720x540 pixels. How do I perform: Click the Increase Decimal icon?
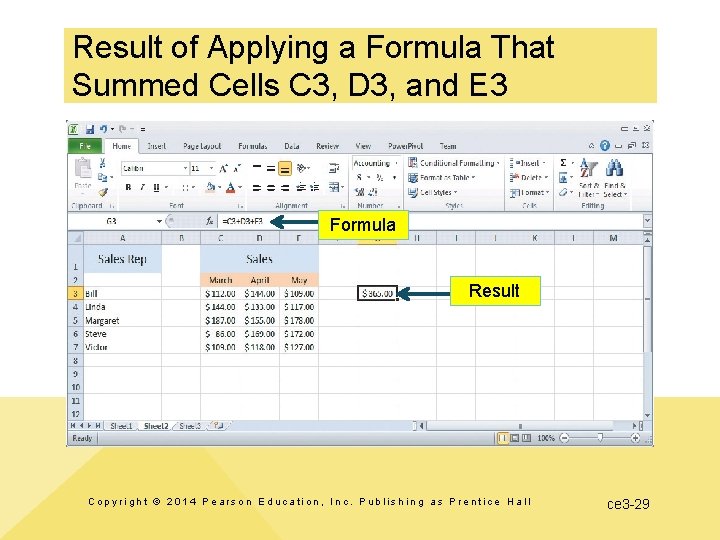point(360,192)
